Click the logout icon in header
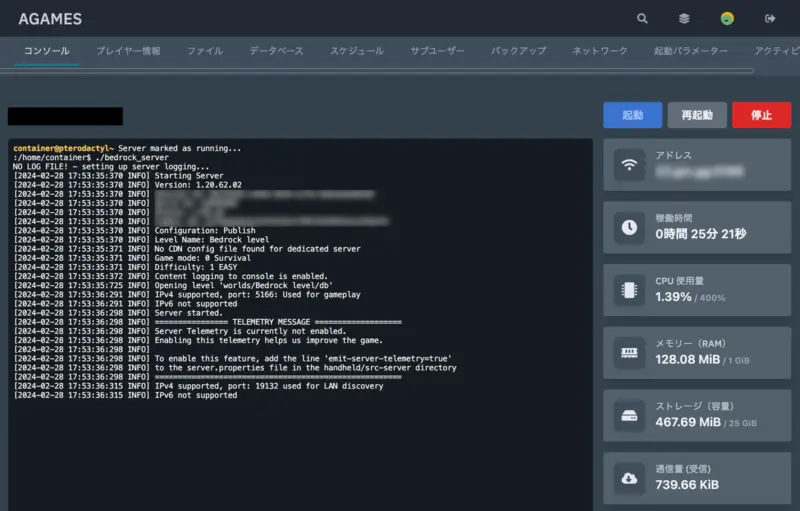 click(x=770, y=18)
